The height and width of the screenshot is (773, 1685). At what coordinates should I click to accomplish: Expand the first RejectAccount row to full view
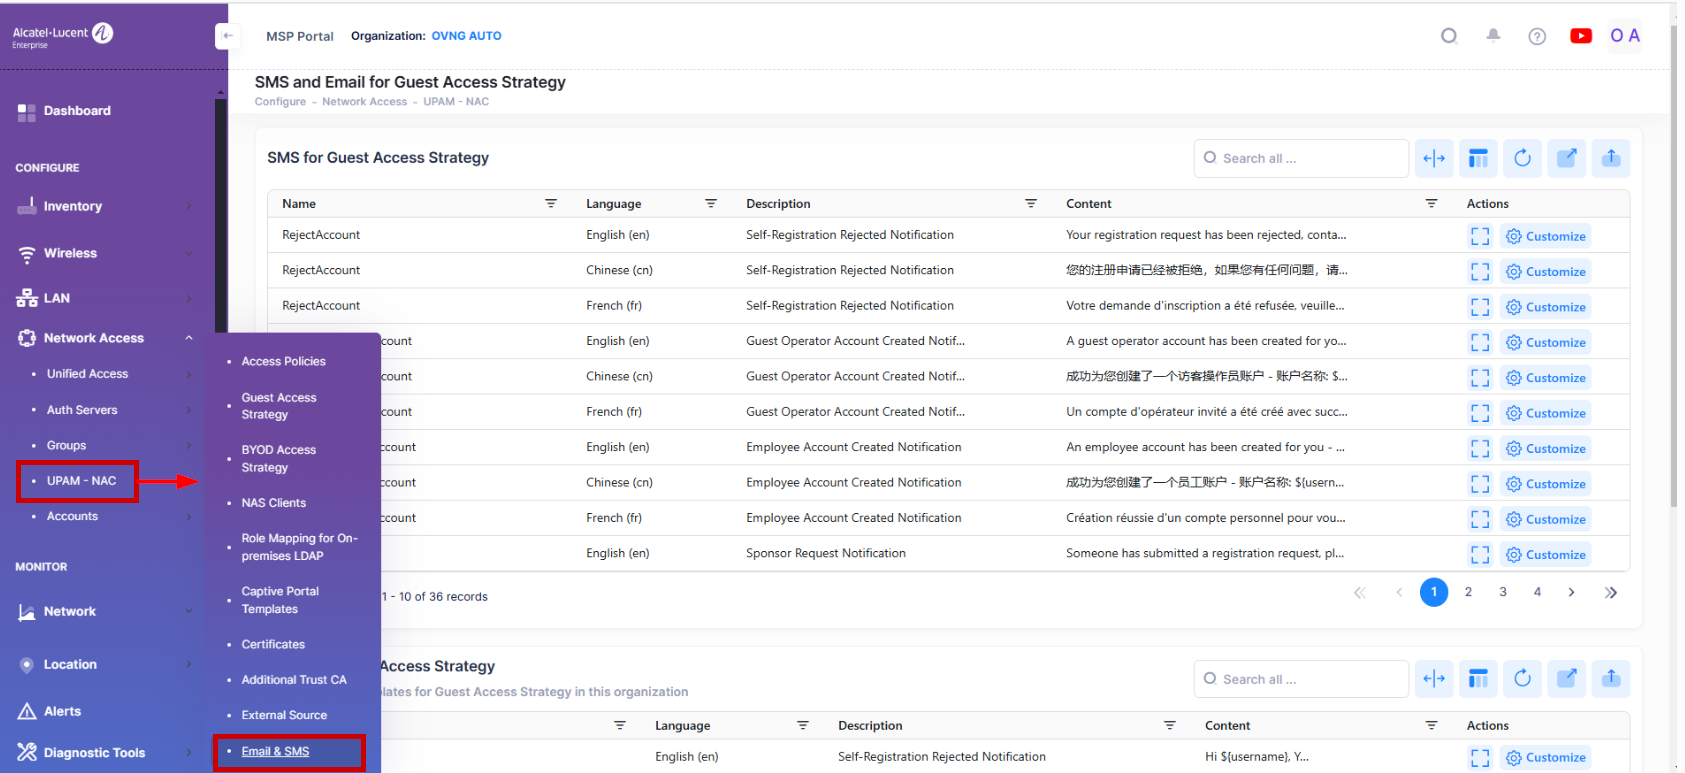coord(1480,236)
